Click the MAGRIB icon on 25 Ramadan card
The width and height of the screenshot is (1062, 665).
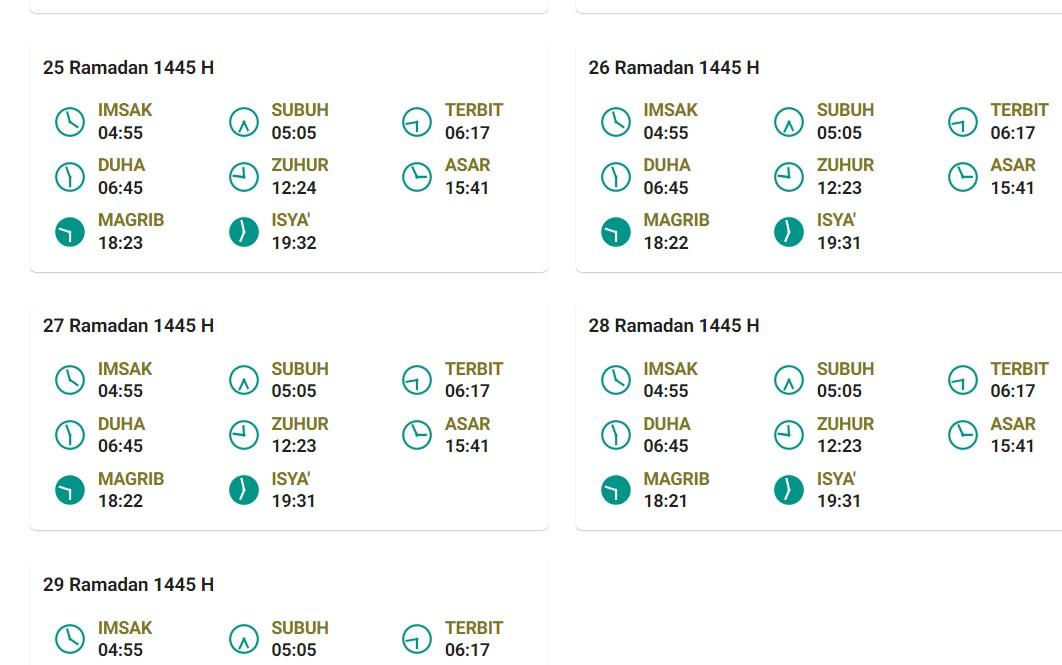point(69,231)
